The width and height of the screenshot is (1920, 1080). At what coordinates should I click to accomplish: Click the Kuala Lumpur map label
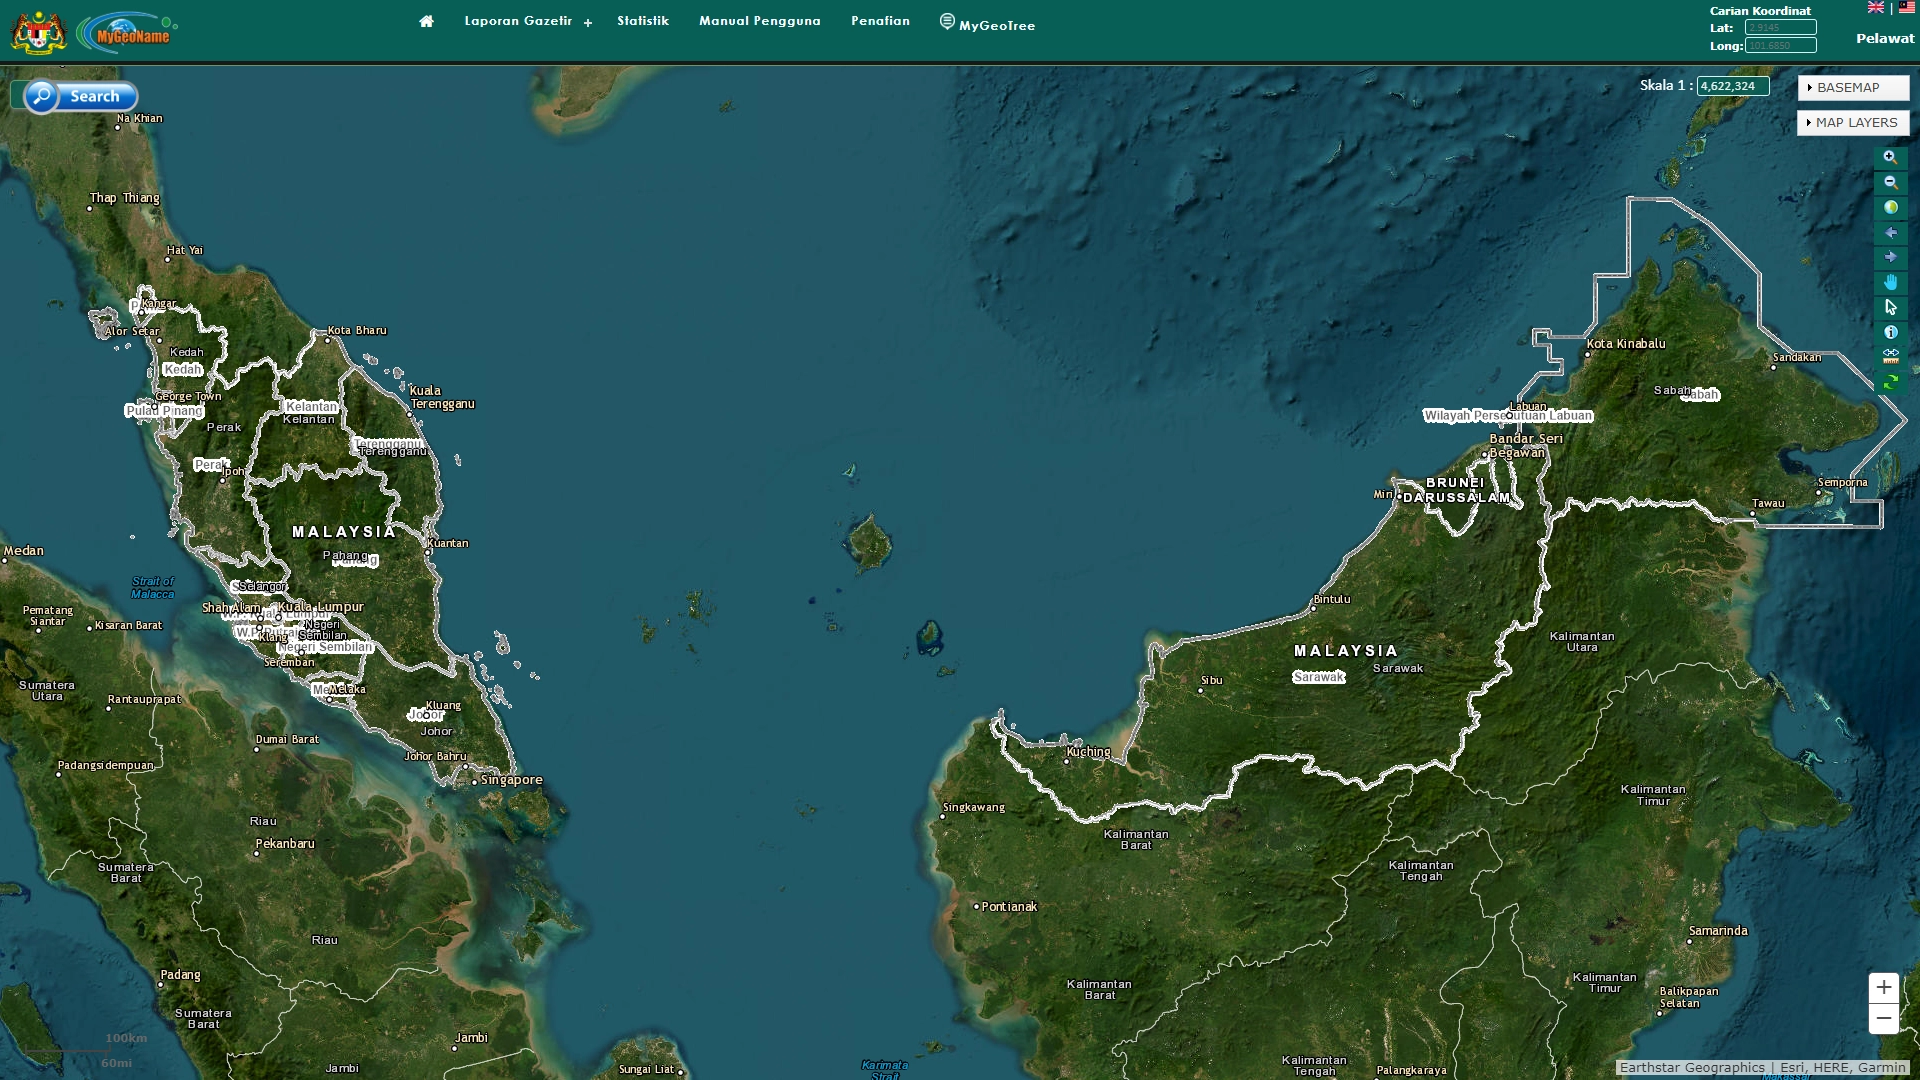[321, 607]
